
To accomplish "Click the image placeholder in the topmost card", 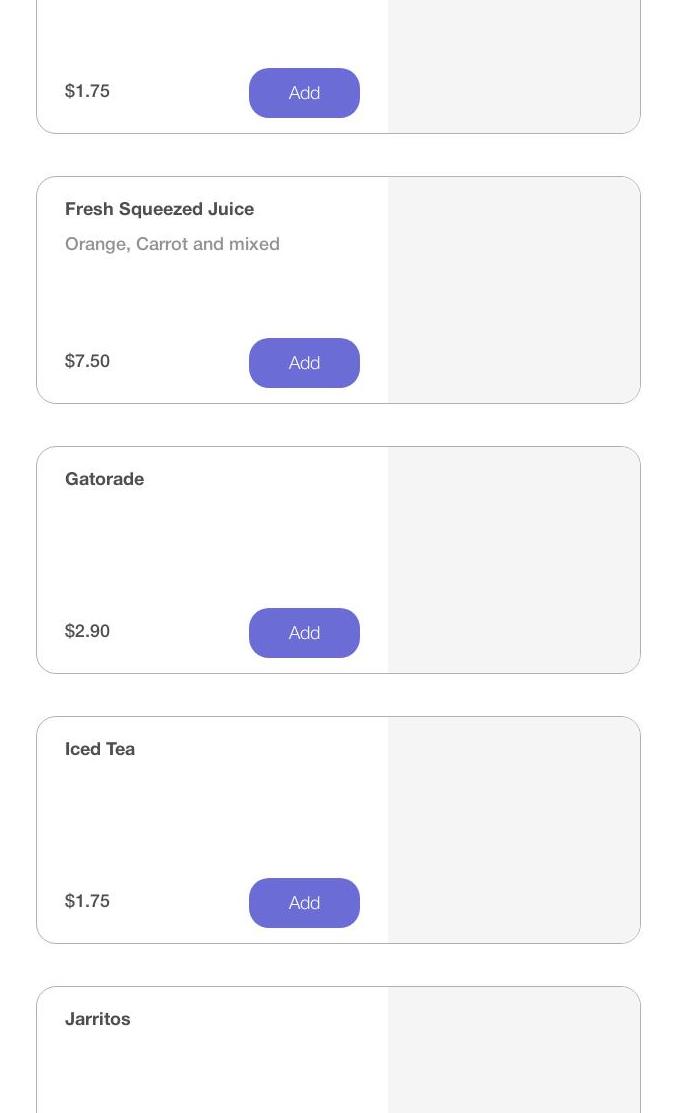I will pyautogui.click(x=513, y=66).
